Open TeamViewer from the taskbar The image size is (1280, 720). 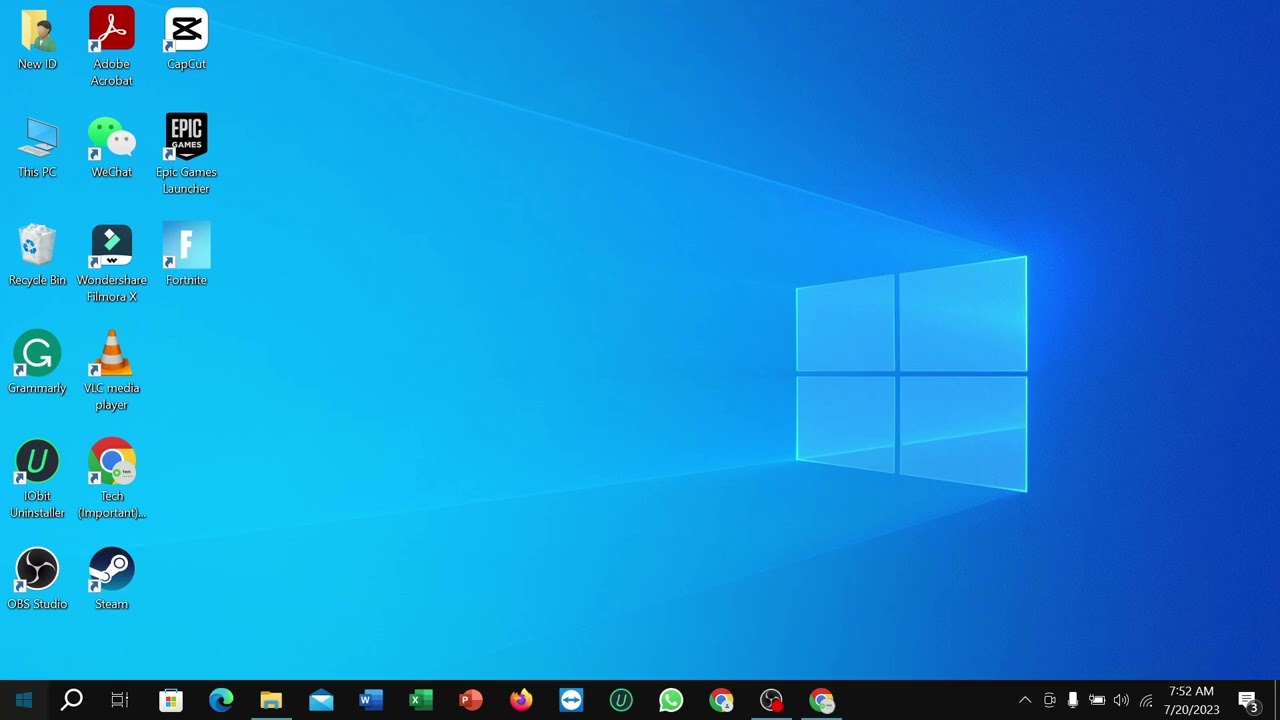[571, 700]
